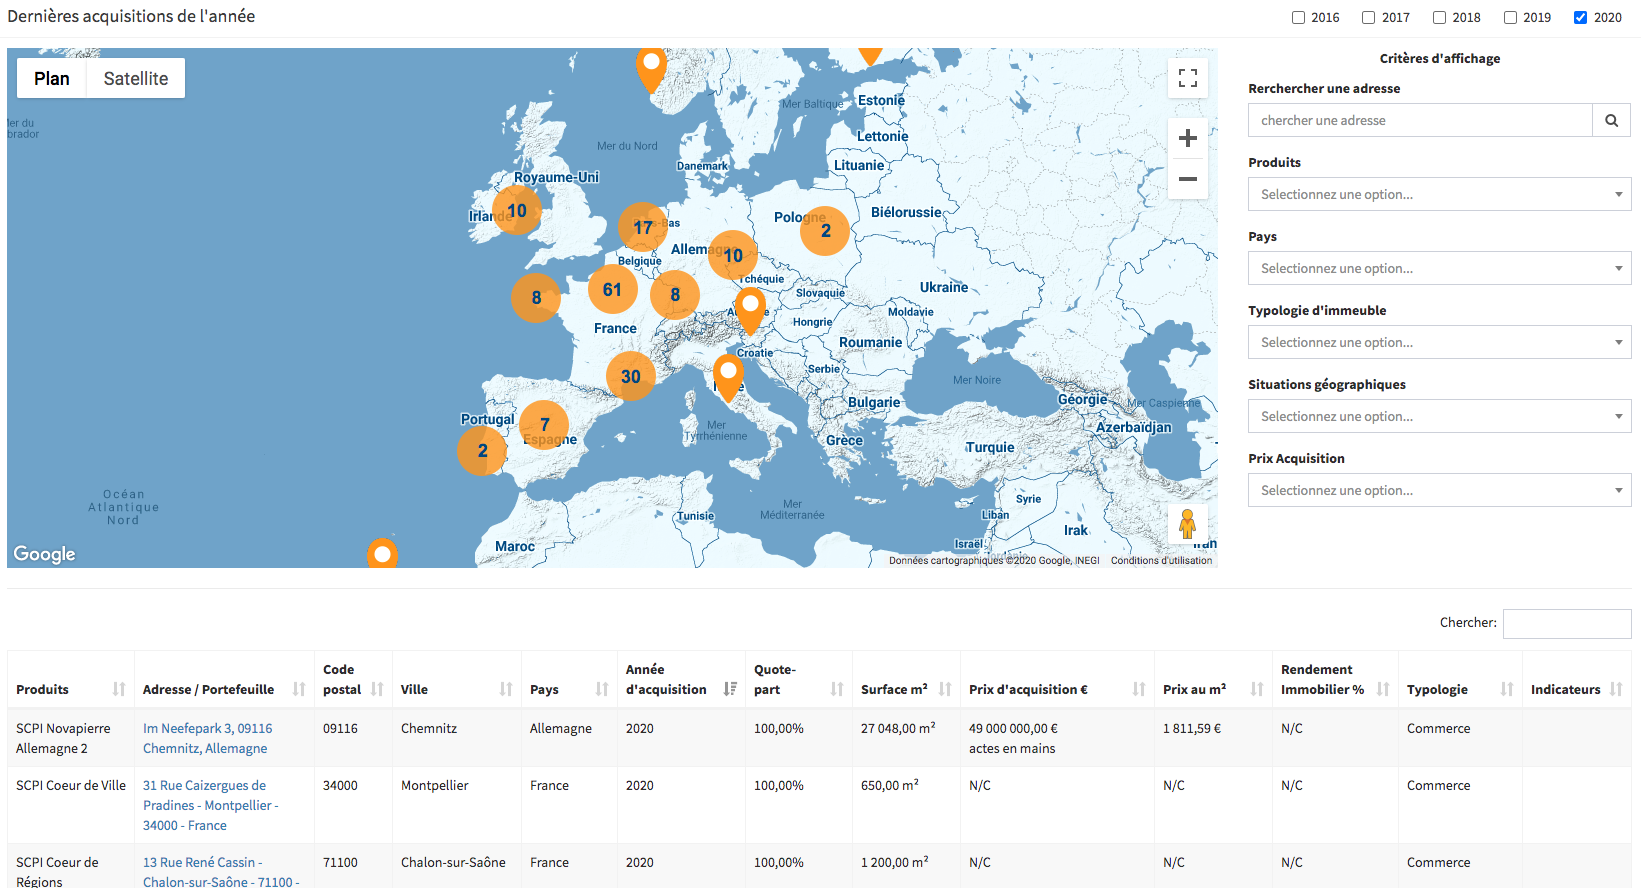The width and height of the screenshot is (1641, 888).
Task: Focus the chercher une adresse field
Action: tap(1420, 120)
